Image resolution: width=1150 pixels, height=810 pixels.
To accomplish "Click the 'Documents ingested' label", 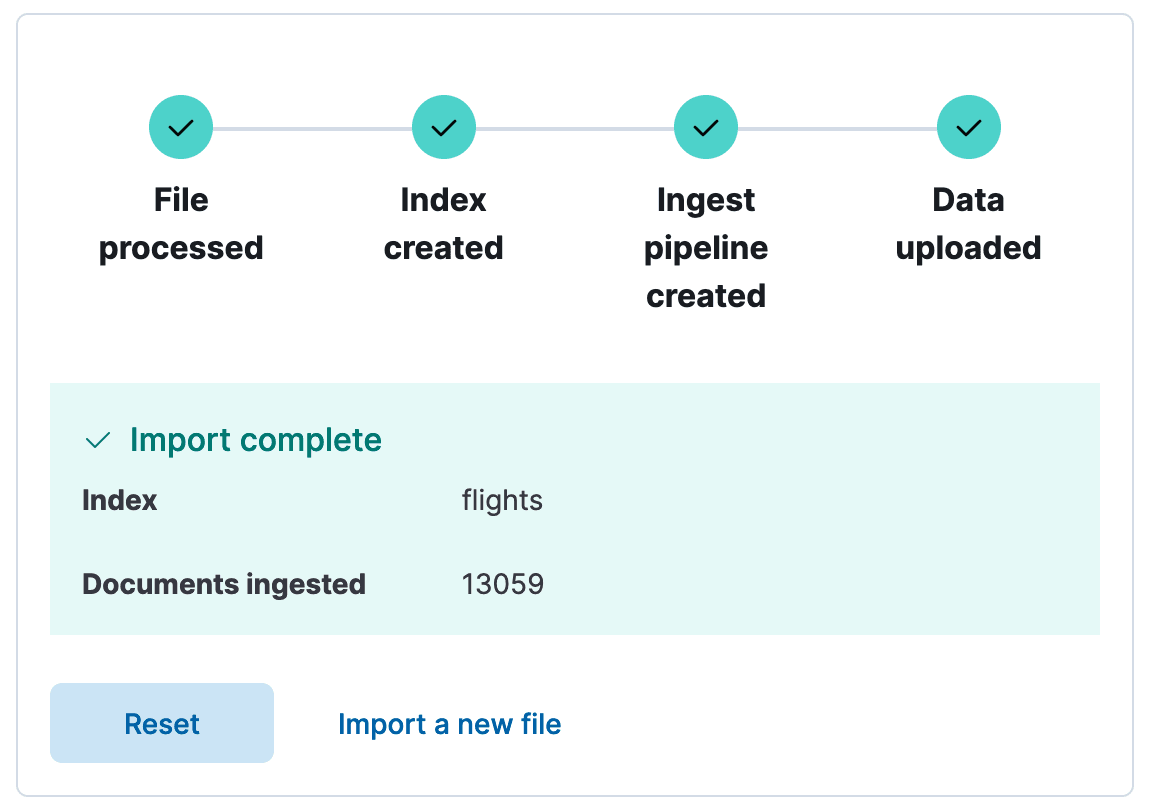I will [x=223, y=584].
